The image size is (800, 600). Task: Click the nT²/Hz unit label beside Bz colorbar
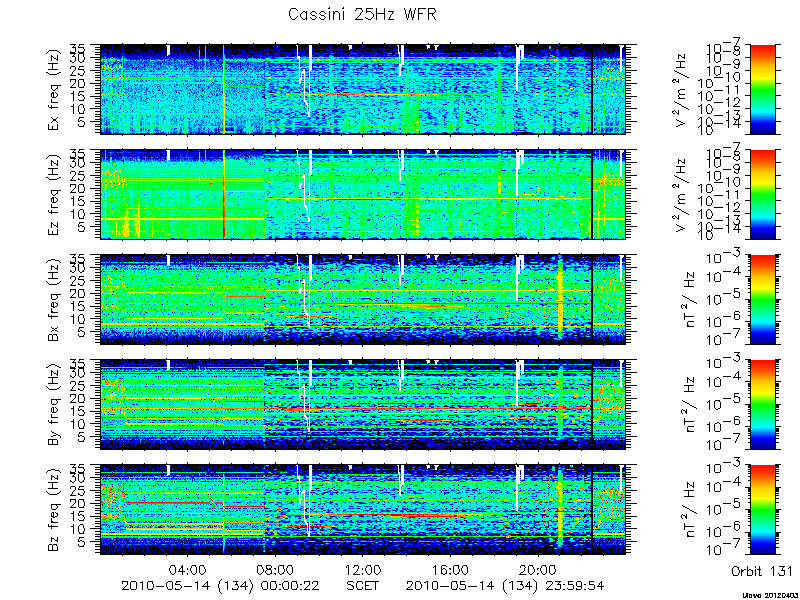(x=689, y=510)
